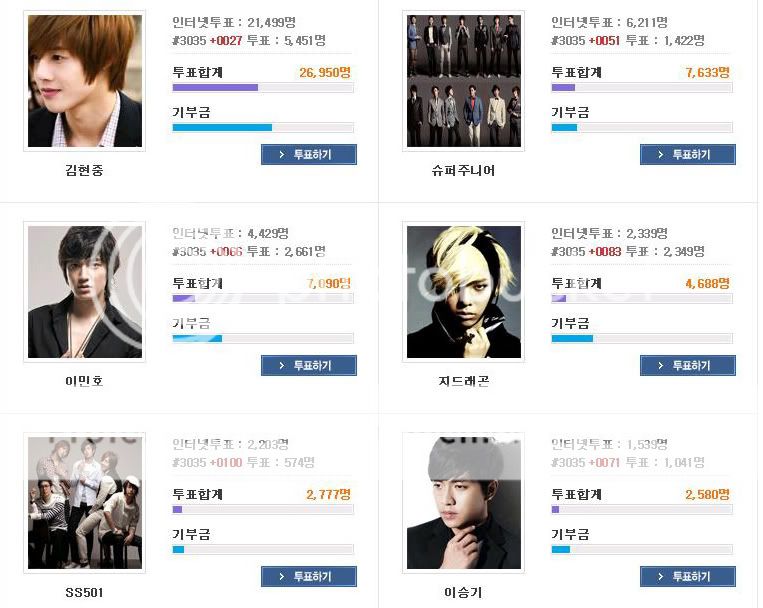The height and width of the screenshot is (608, 763).
Task: Vote for 슈퍼주니어 with 투표하기 button
Action: (688, 154)
